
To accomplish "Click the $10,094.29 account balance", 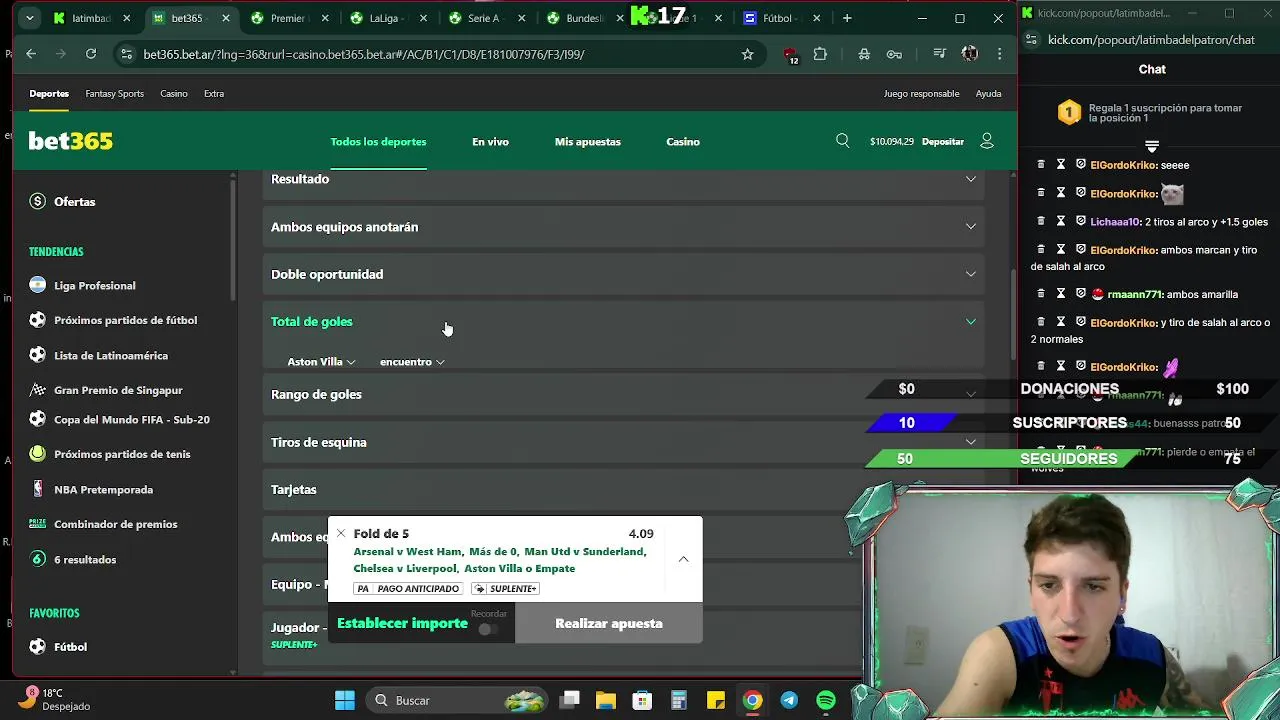I will tap(892, 141).
